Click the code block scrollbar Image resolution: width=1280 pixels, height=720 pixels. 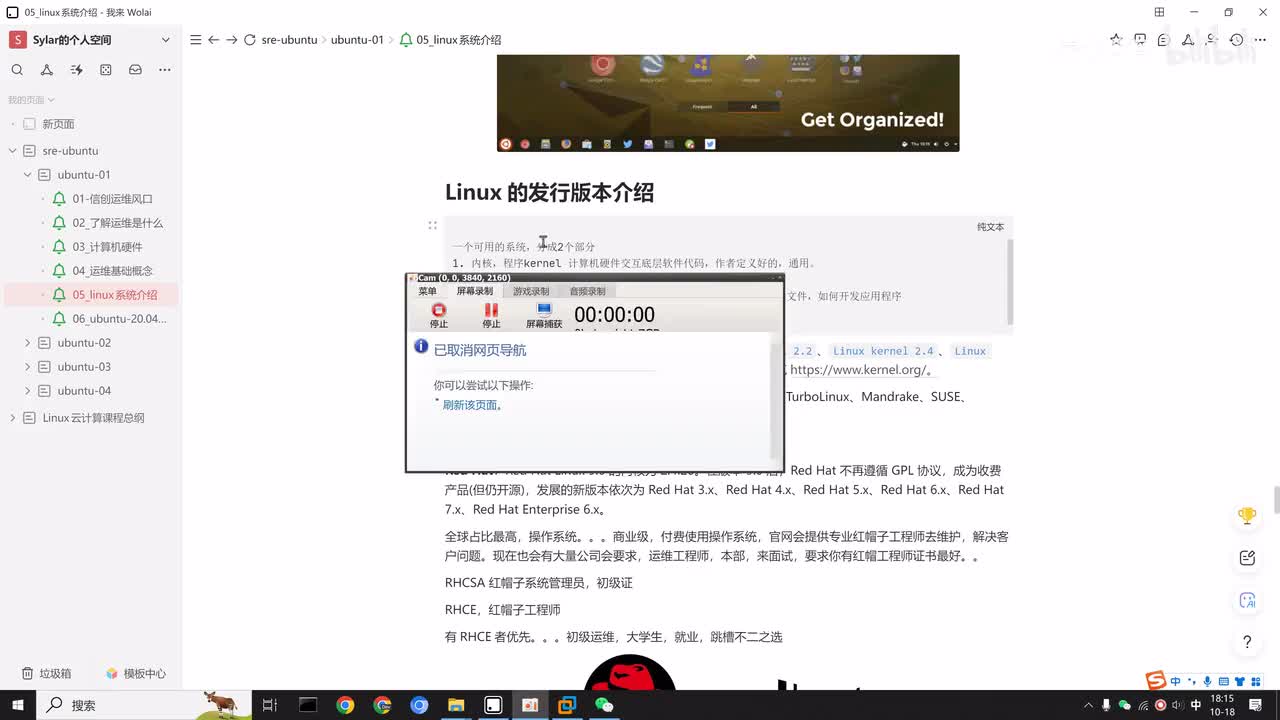(1010, 281)
